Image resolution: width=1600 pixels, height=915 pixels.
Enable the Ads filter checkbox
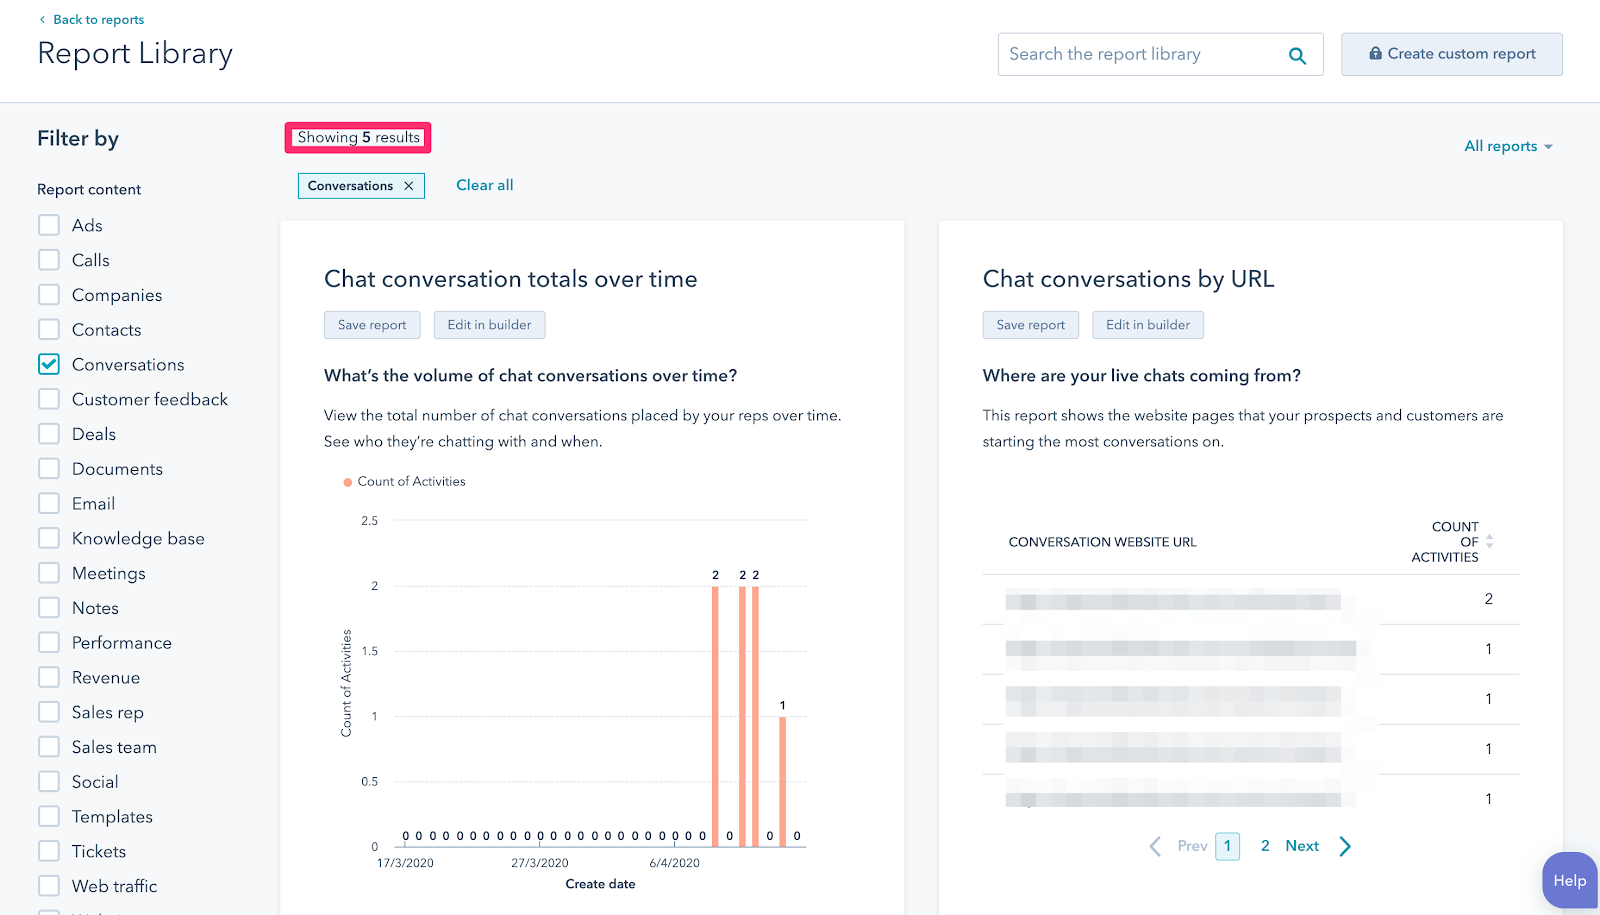49,225
